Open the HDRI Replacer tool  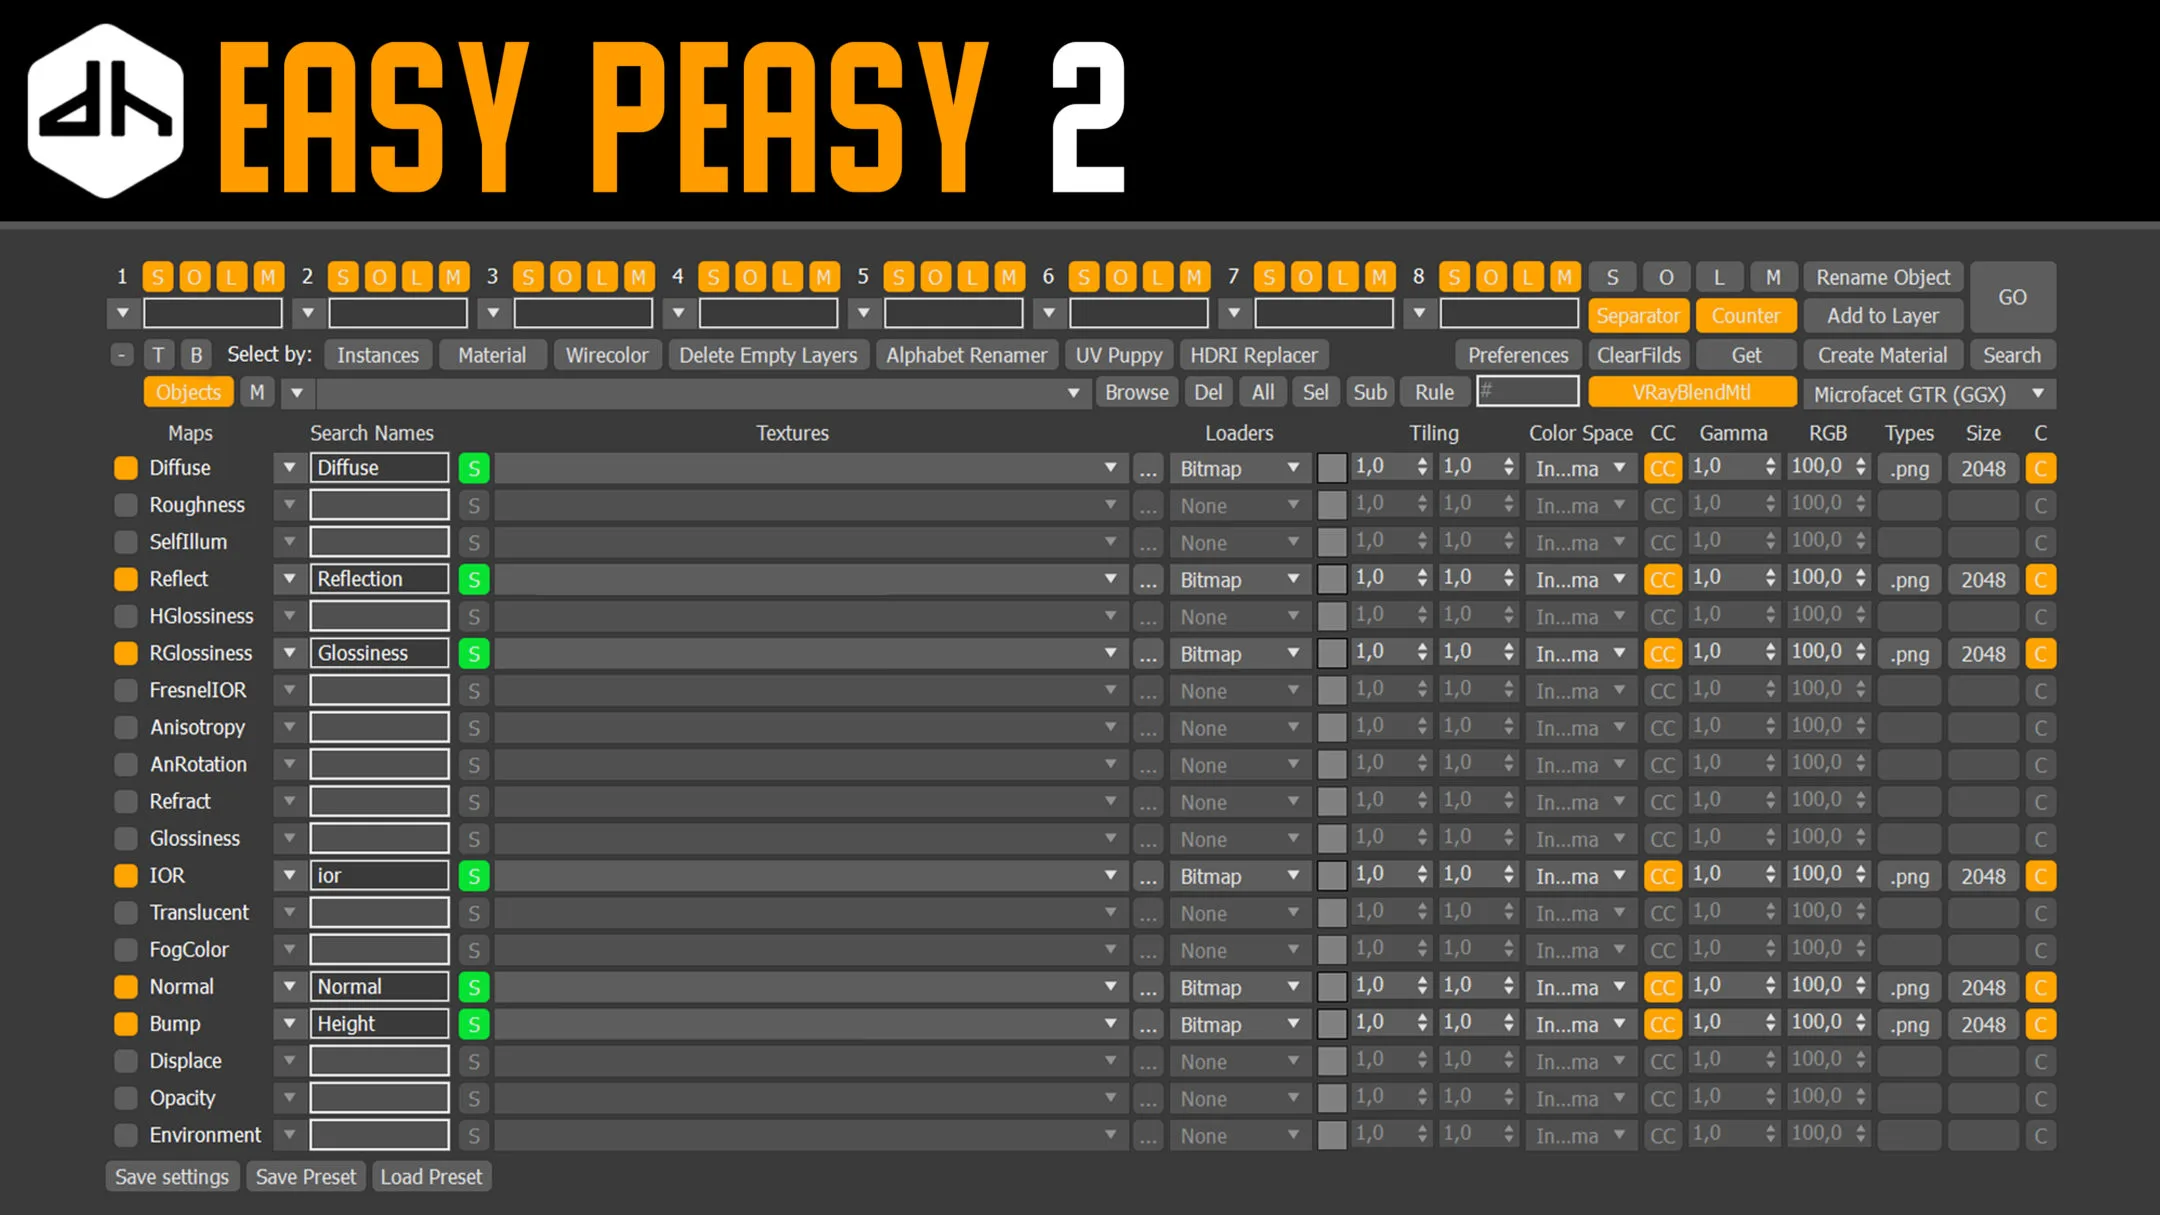tap(1254, 355)
